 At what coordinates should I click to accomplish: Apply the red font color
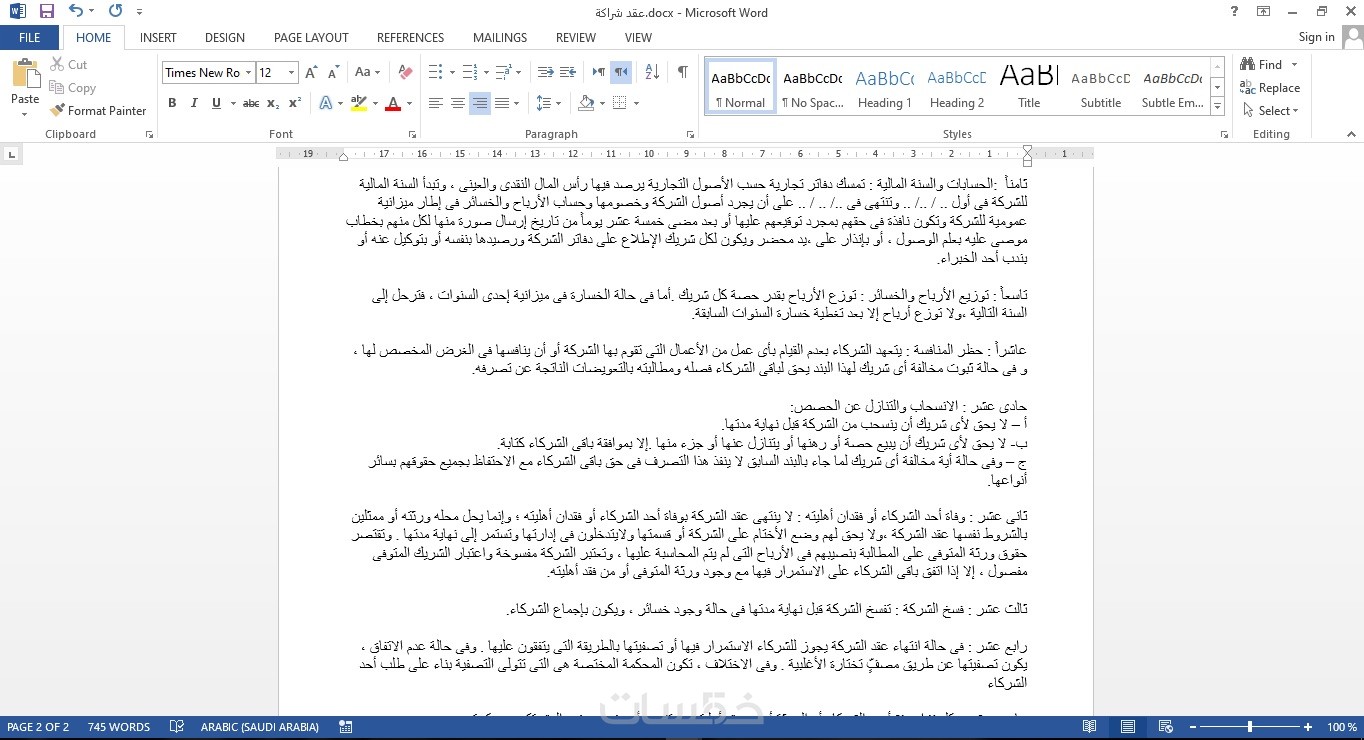tap(392, 103)
